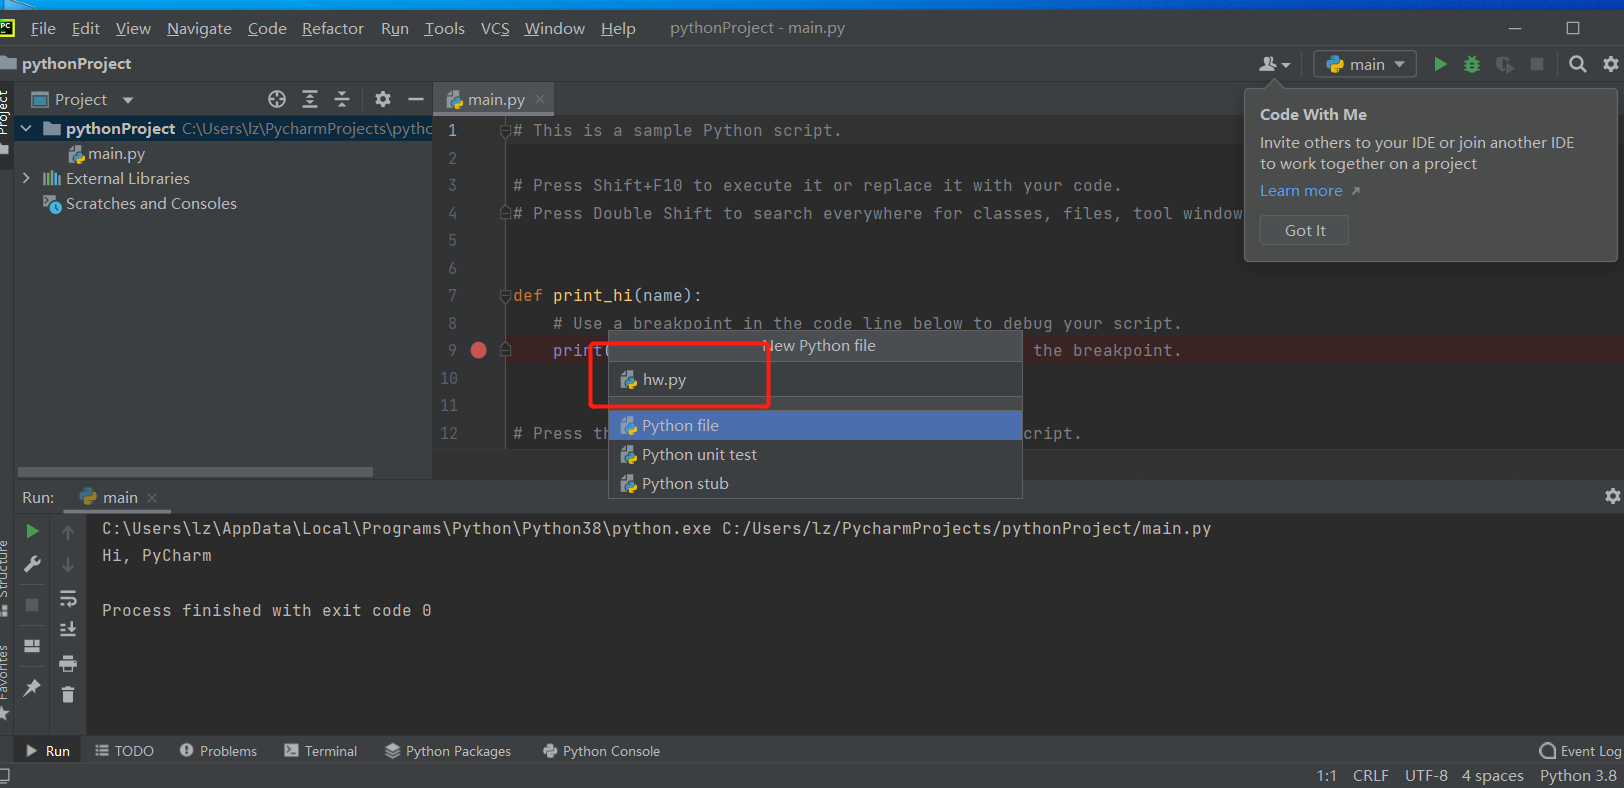Image resolution: width=1624 pixels, height=788 pixels.
Task: Click Got It in Code With Me popup
Action: (x=1304, y=230)
